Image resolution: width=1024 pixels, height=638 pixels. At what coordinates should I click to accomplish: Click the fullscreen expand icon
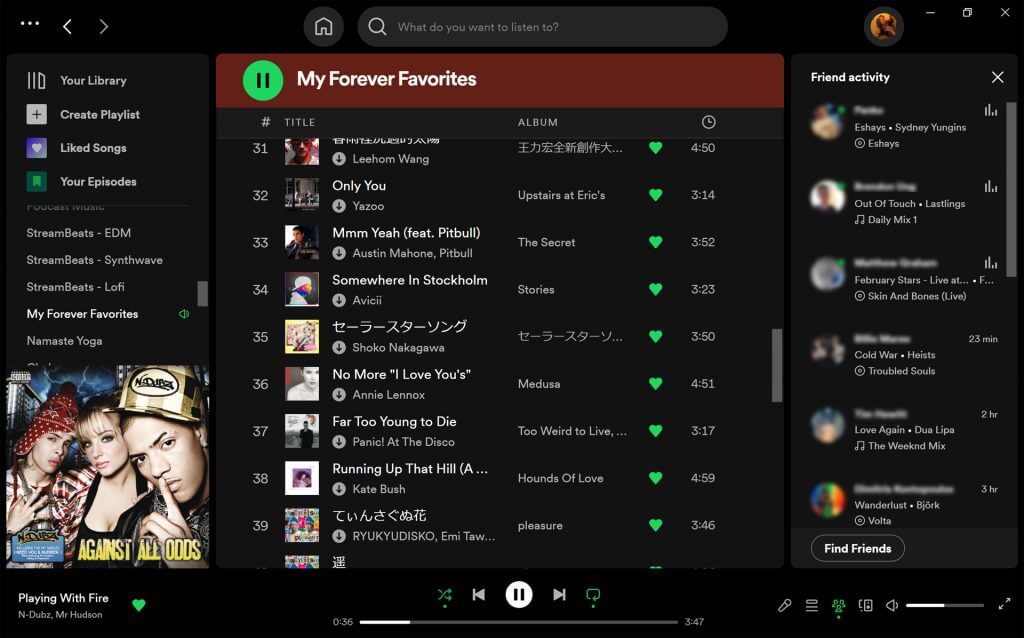(1004, 605)
